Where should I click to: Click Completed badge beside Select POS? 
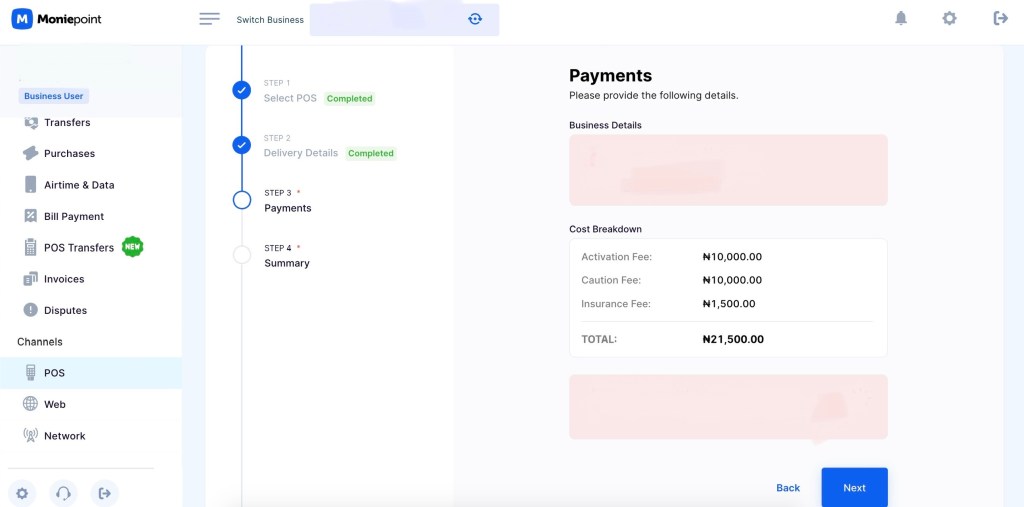point(349,99)
